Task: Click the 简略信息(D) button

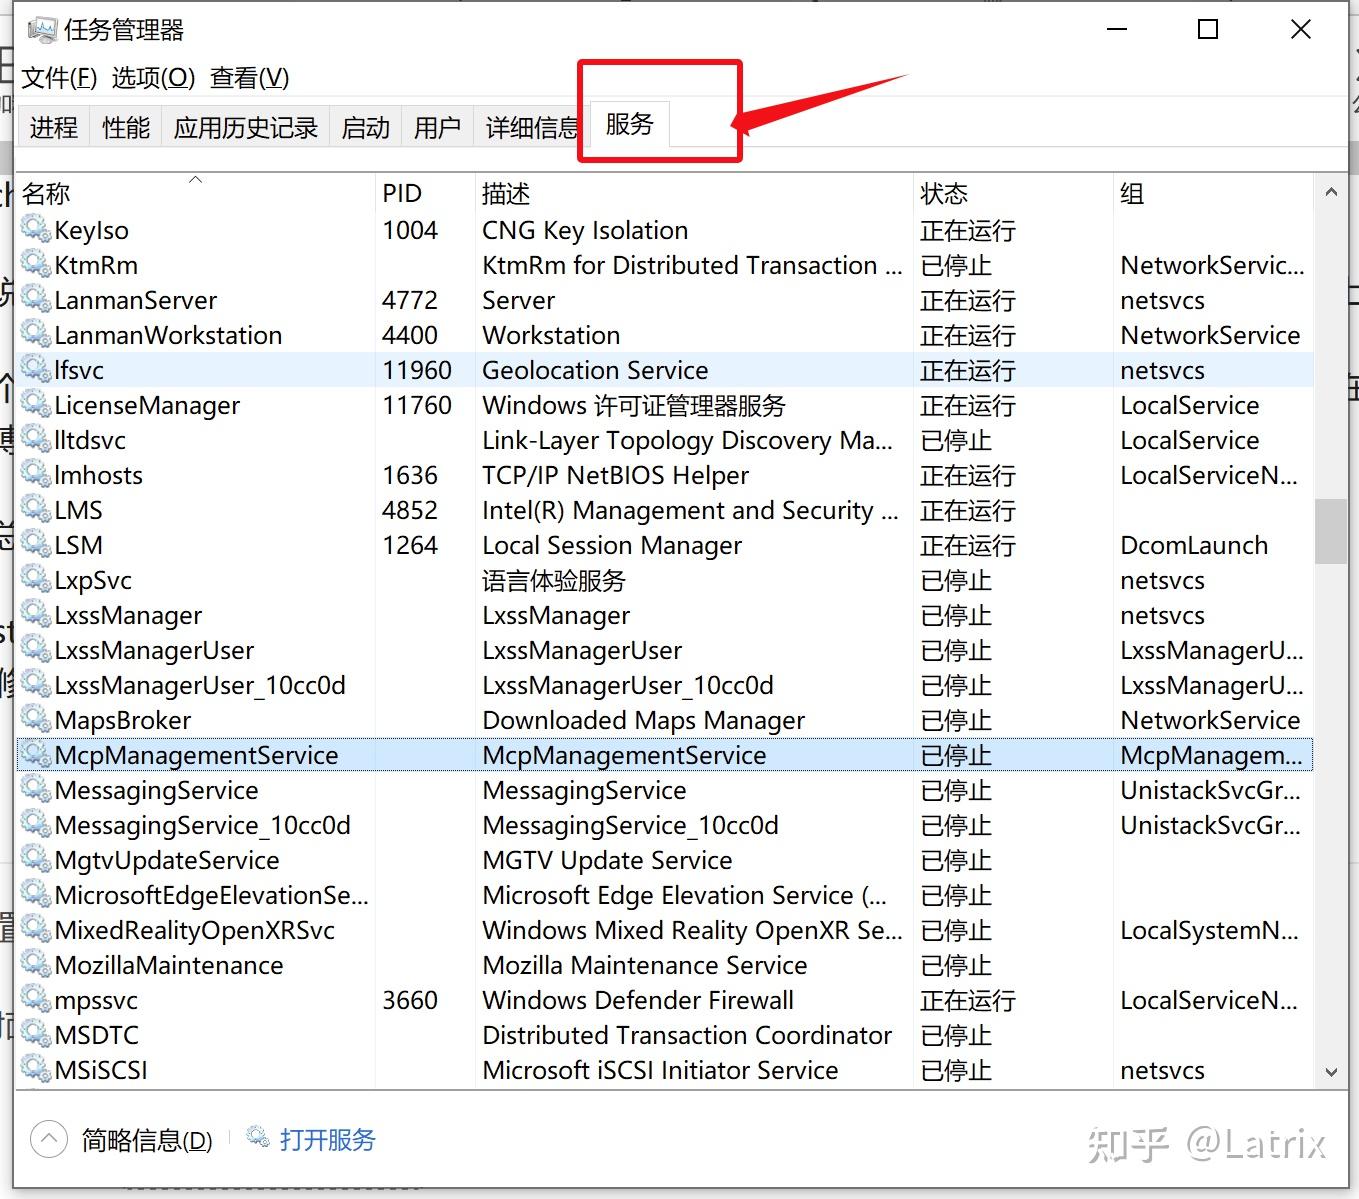Action: 146,1140
